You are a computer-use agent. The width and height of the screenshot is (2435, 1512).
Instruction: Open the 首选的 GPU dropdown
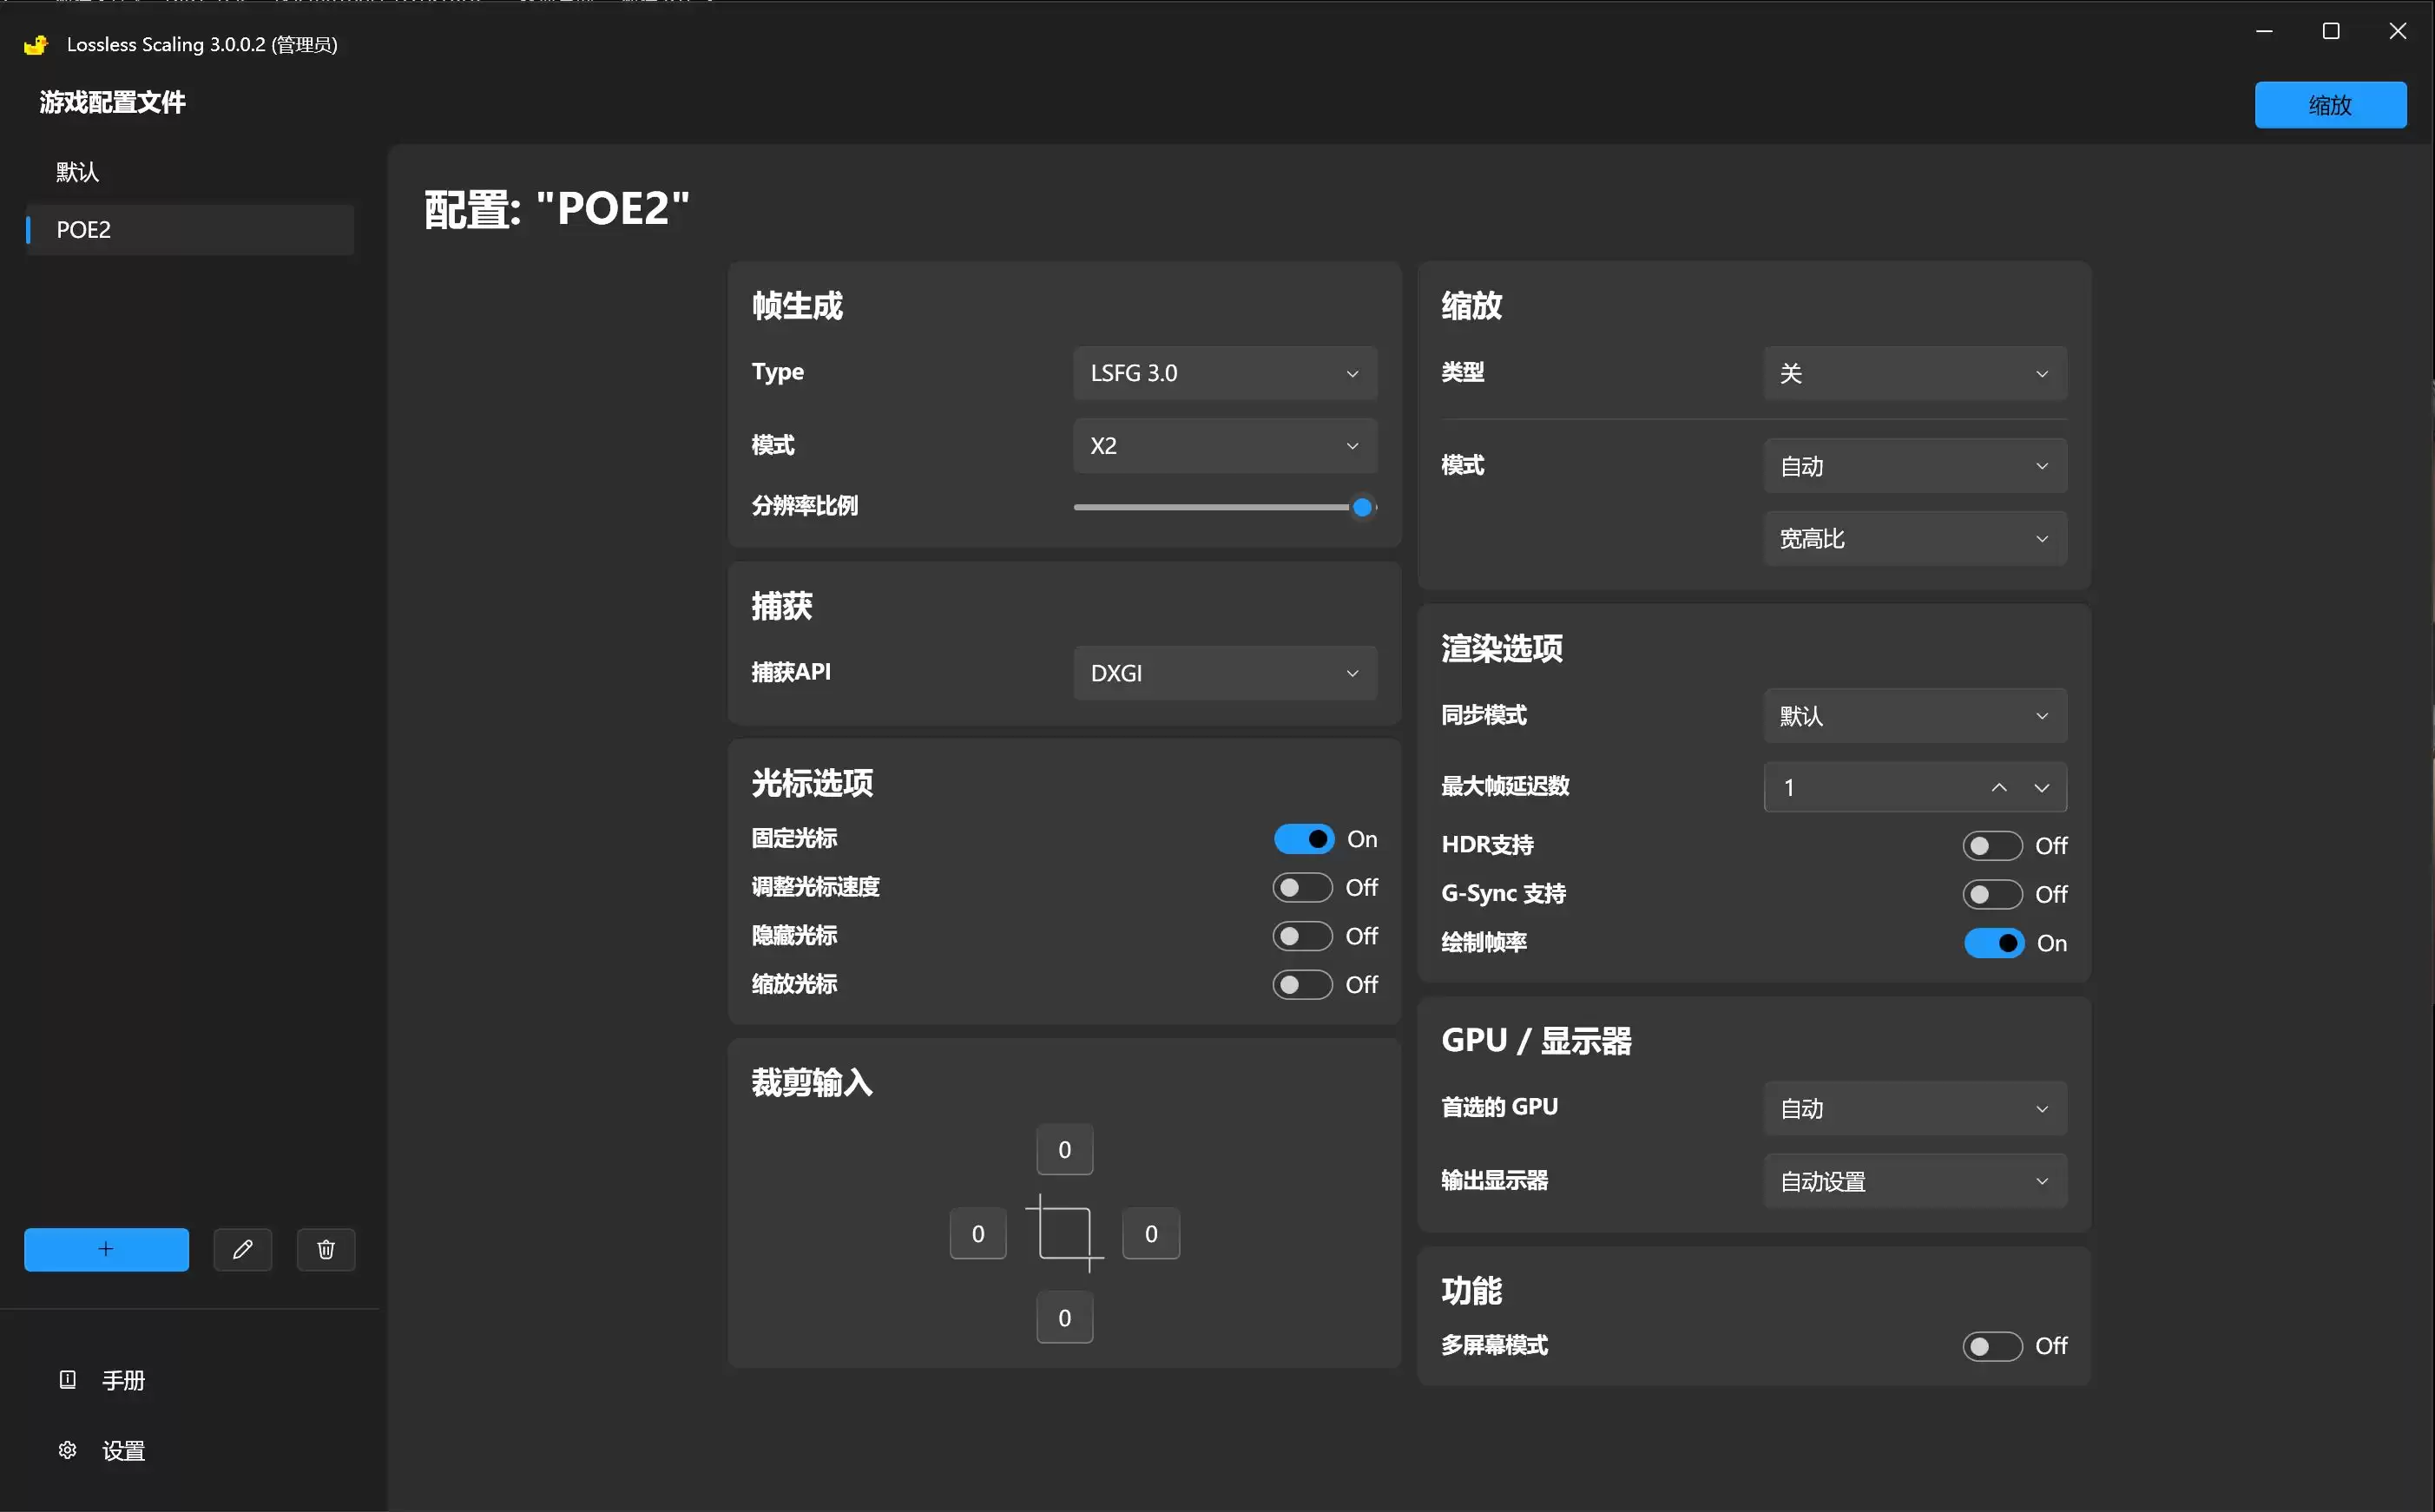[x=1915, y=1109]
